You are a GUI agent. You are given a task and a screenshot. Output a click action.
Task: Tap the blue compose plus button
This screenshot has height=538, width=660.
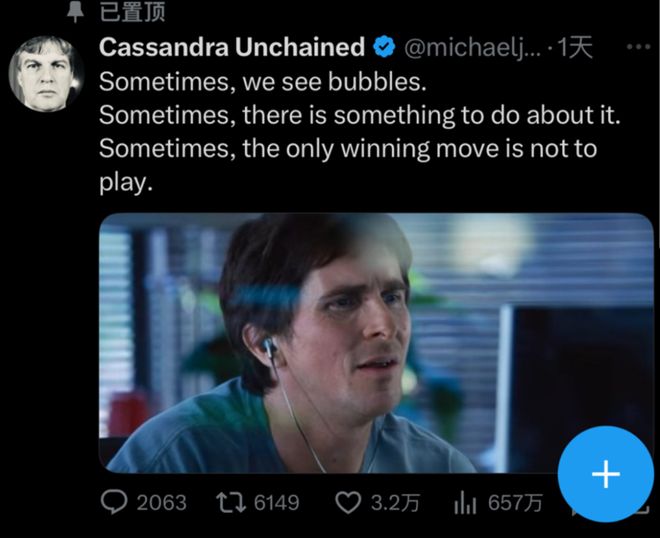(605, 474)
